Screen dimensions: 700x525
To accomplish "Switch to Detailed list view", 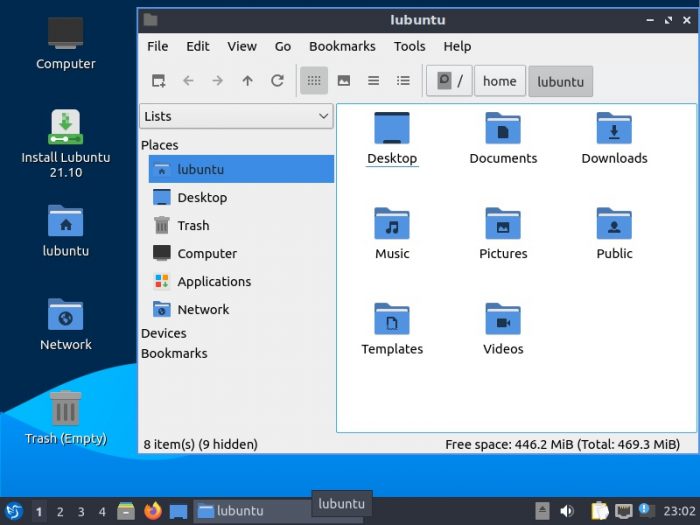I will tap(403, 81).
